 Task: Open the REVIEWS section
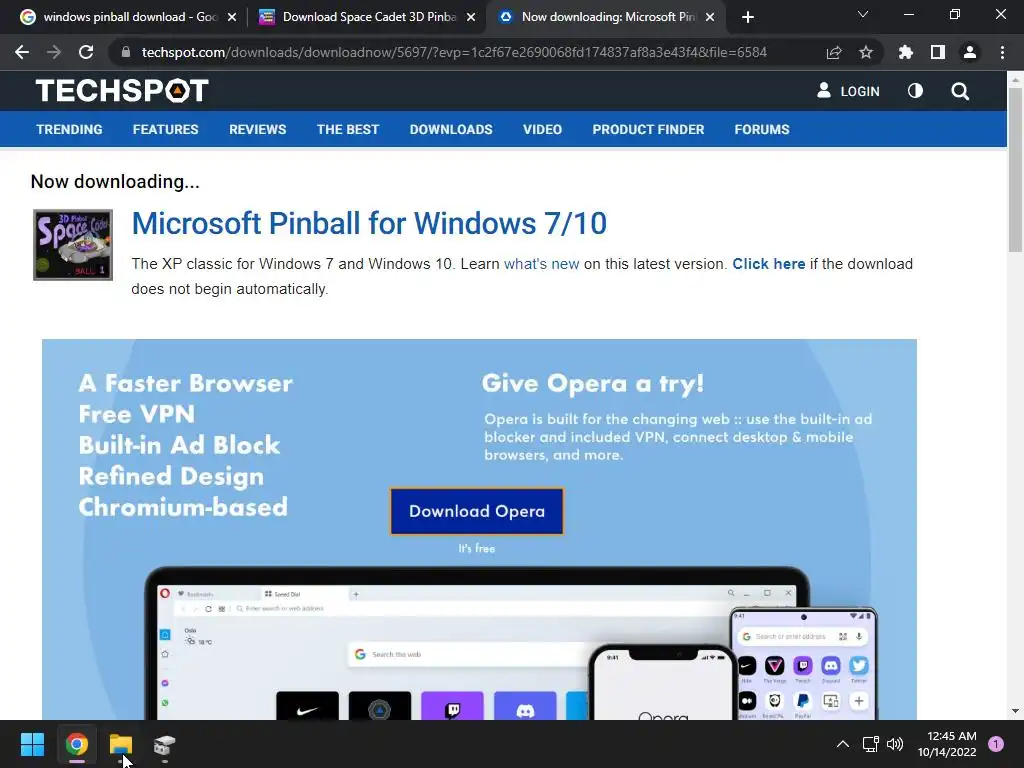[x=257, y=129]
